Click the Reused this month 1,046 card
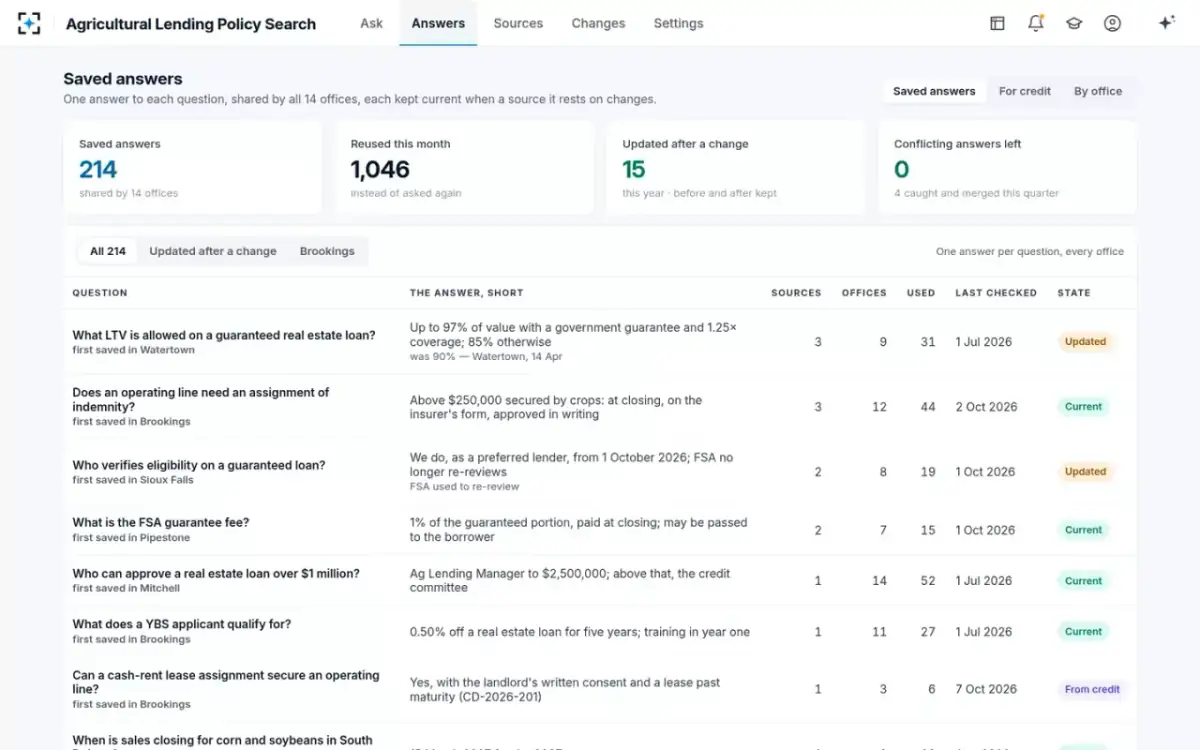 pos(464,168)
